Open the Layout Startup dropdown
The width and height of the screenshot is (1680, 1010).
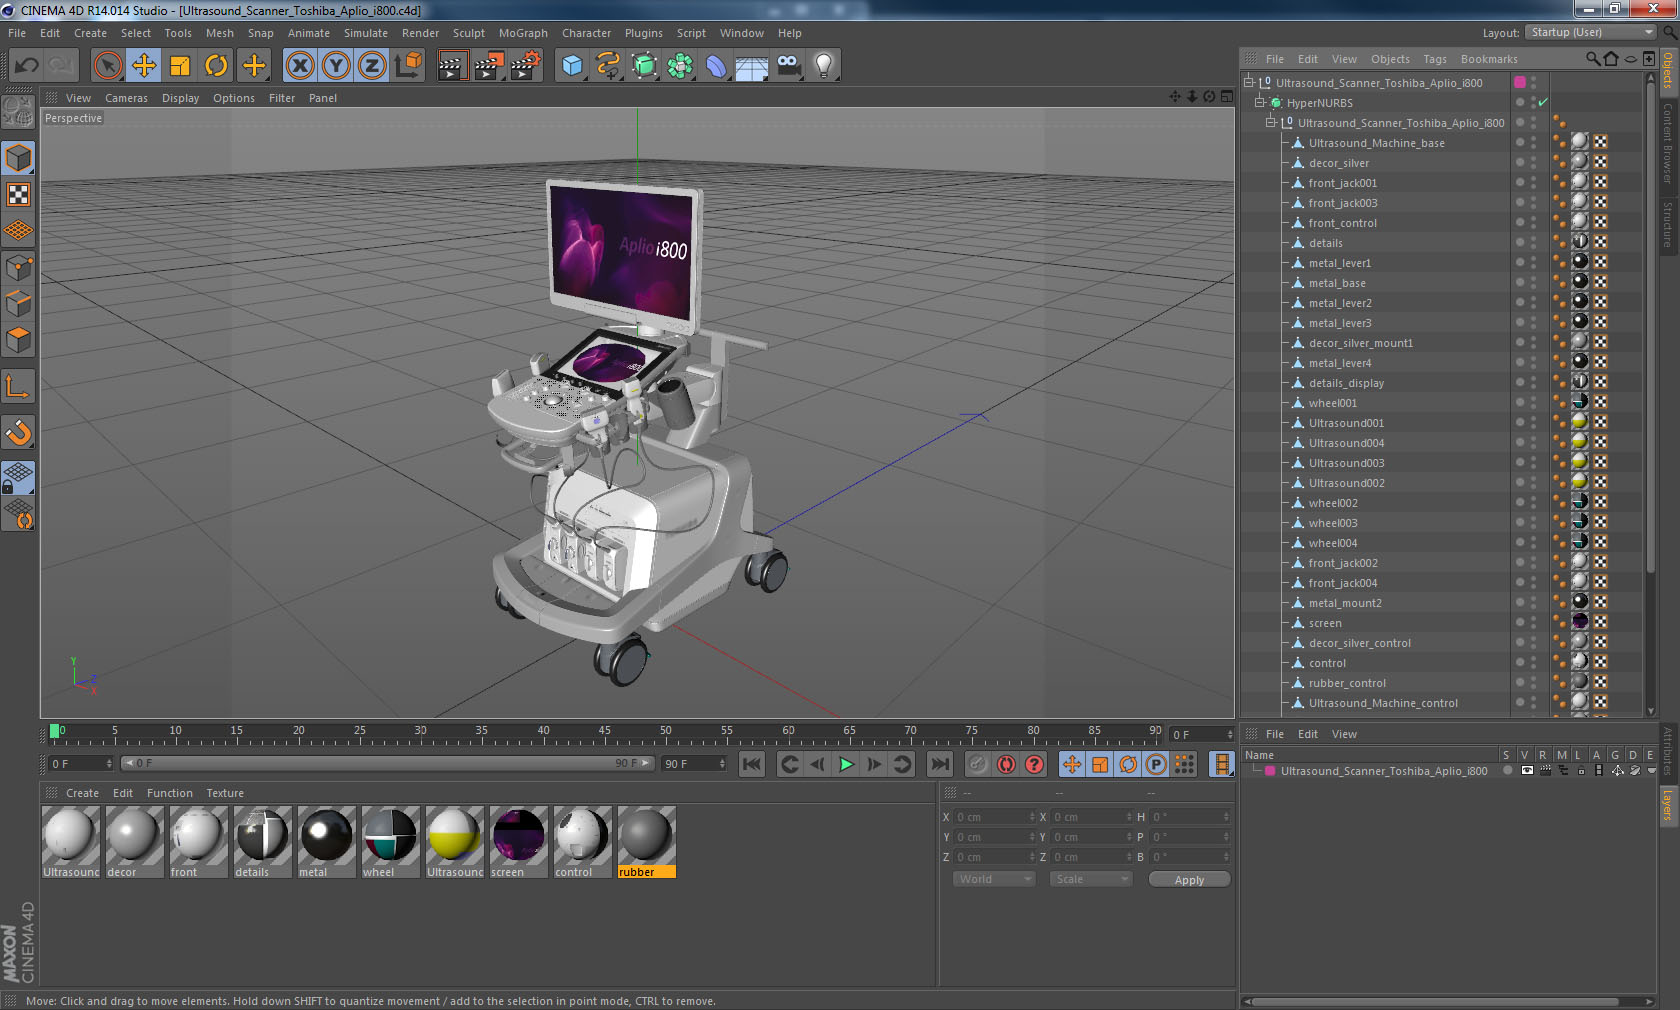pos(1591,32)
